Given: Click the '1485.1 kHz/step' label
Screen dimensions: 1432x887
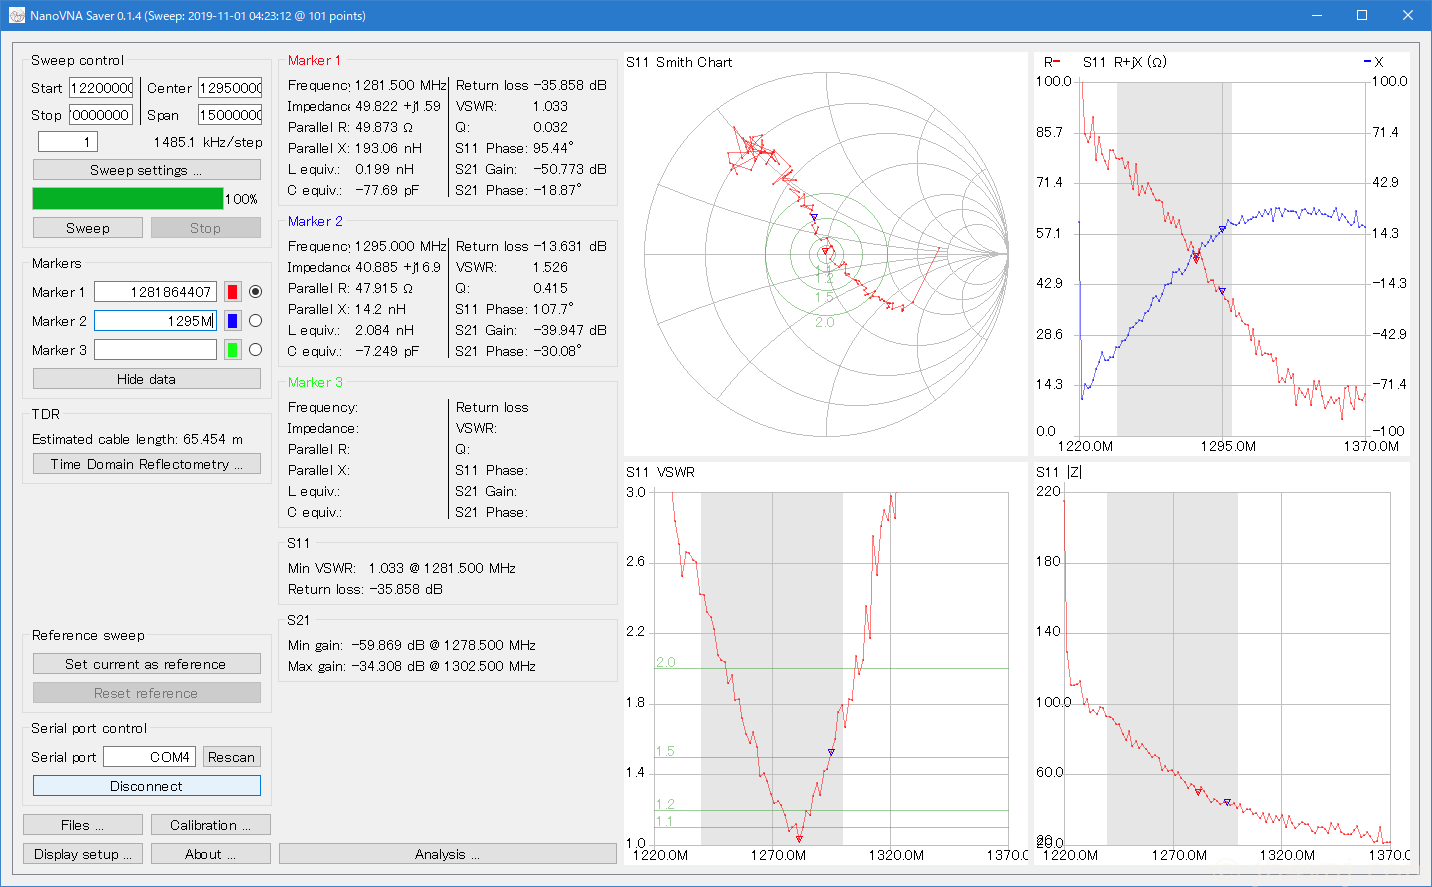Looking at the screenshot, I should (208, 142).
